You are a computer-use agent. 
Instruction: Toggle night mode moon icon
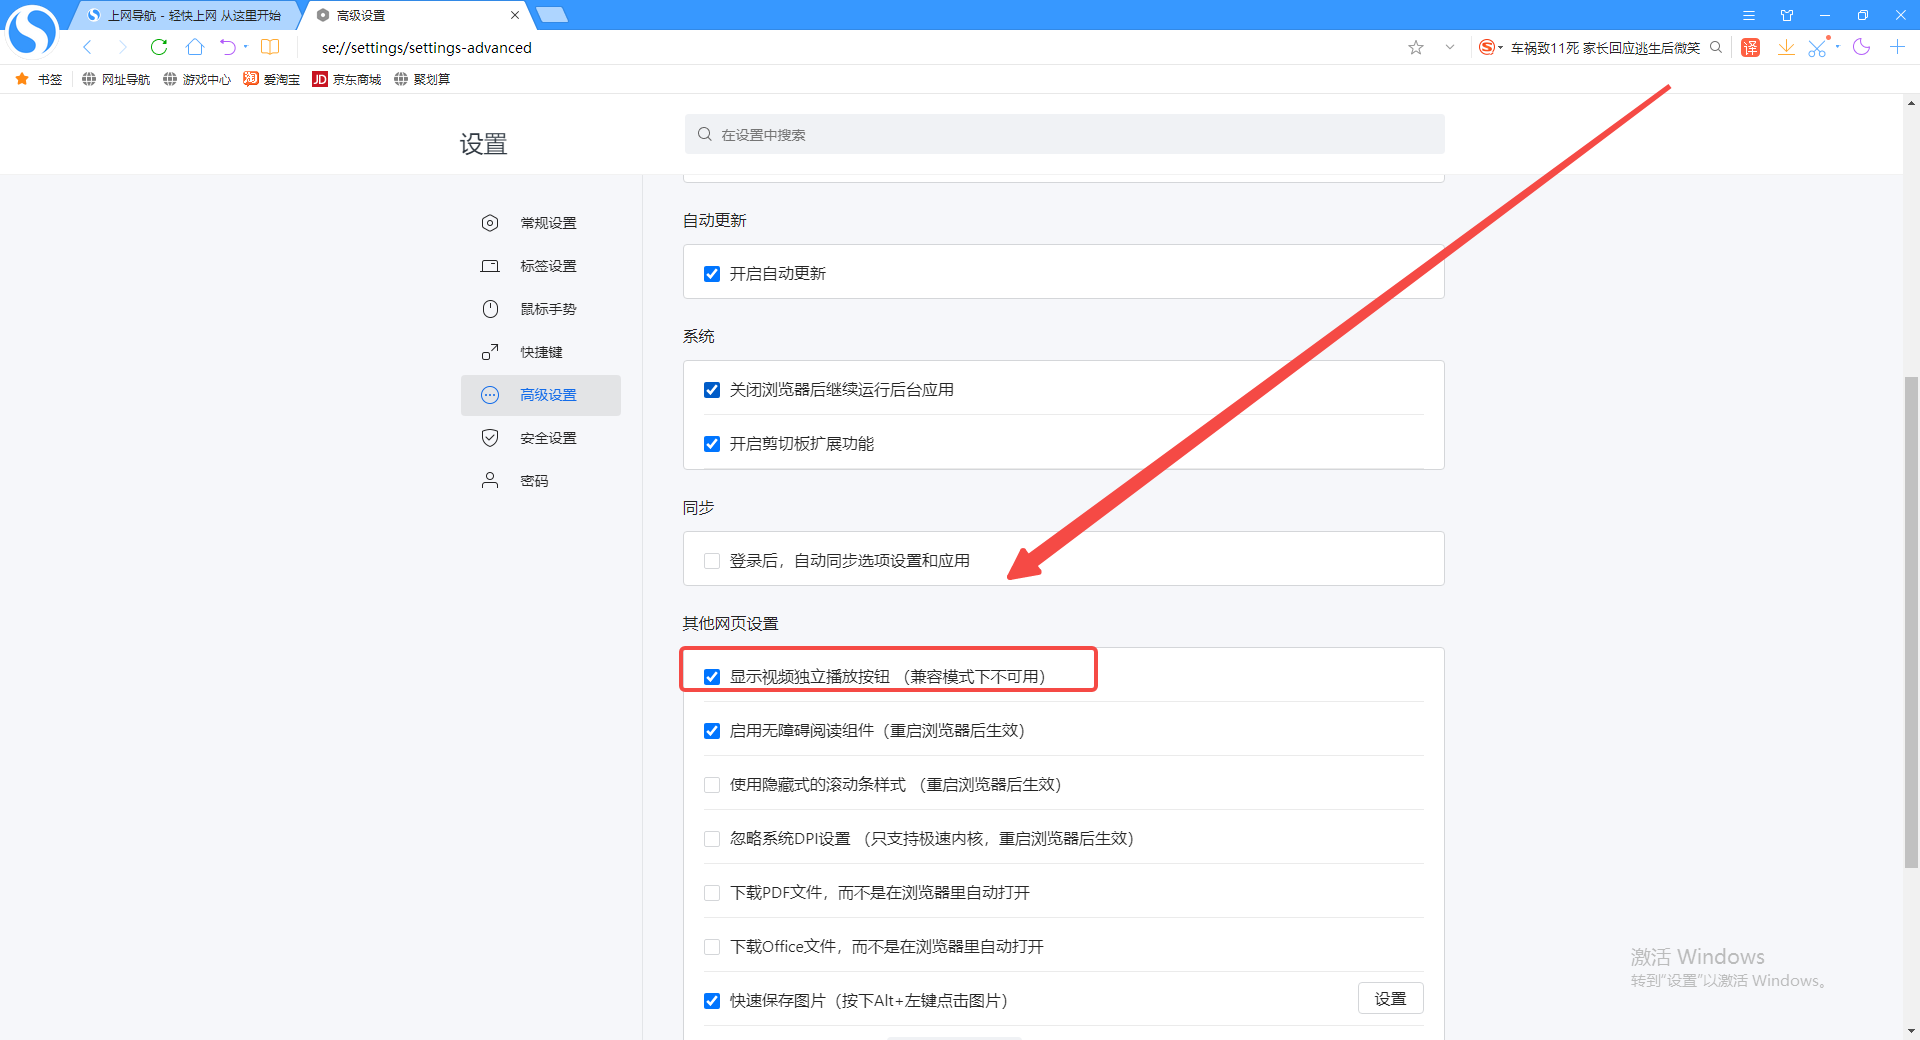1861,47
